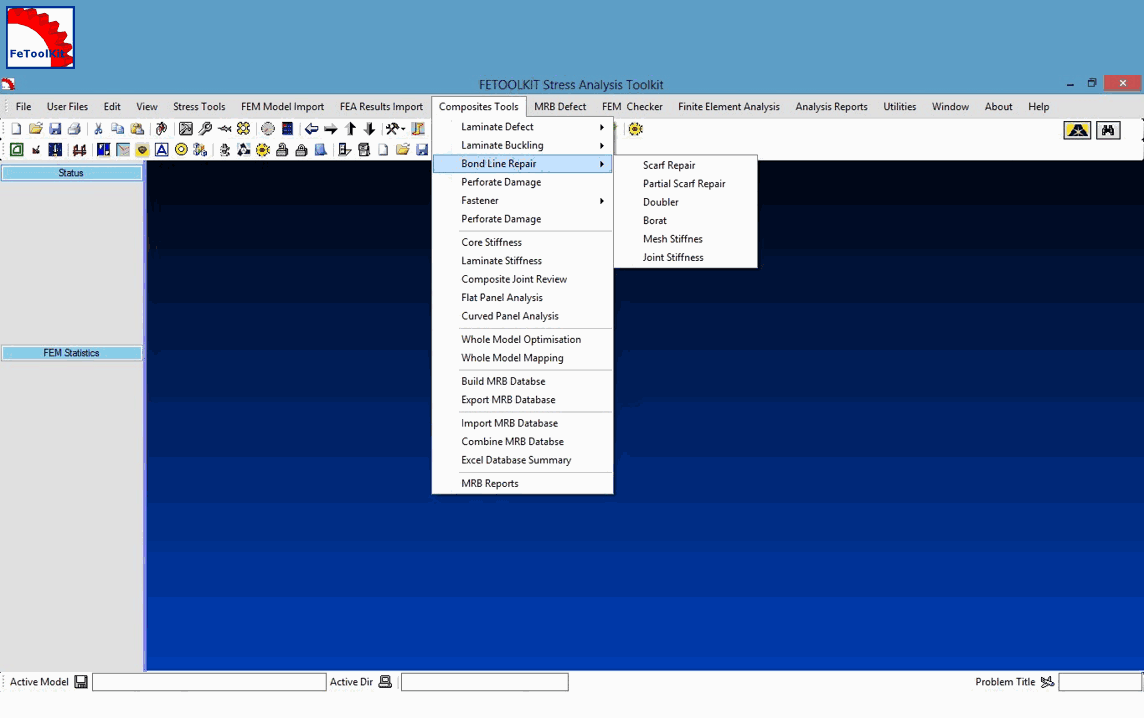The image size is (1144, 718).
Task: Open the Stress Tools menu
Action: tap(199, 107)
